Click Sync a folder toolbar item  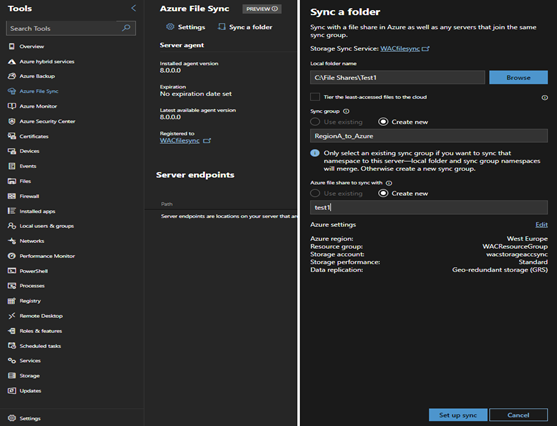click(x=245, y=27)
